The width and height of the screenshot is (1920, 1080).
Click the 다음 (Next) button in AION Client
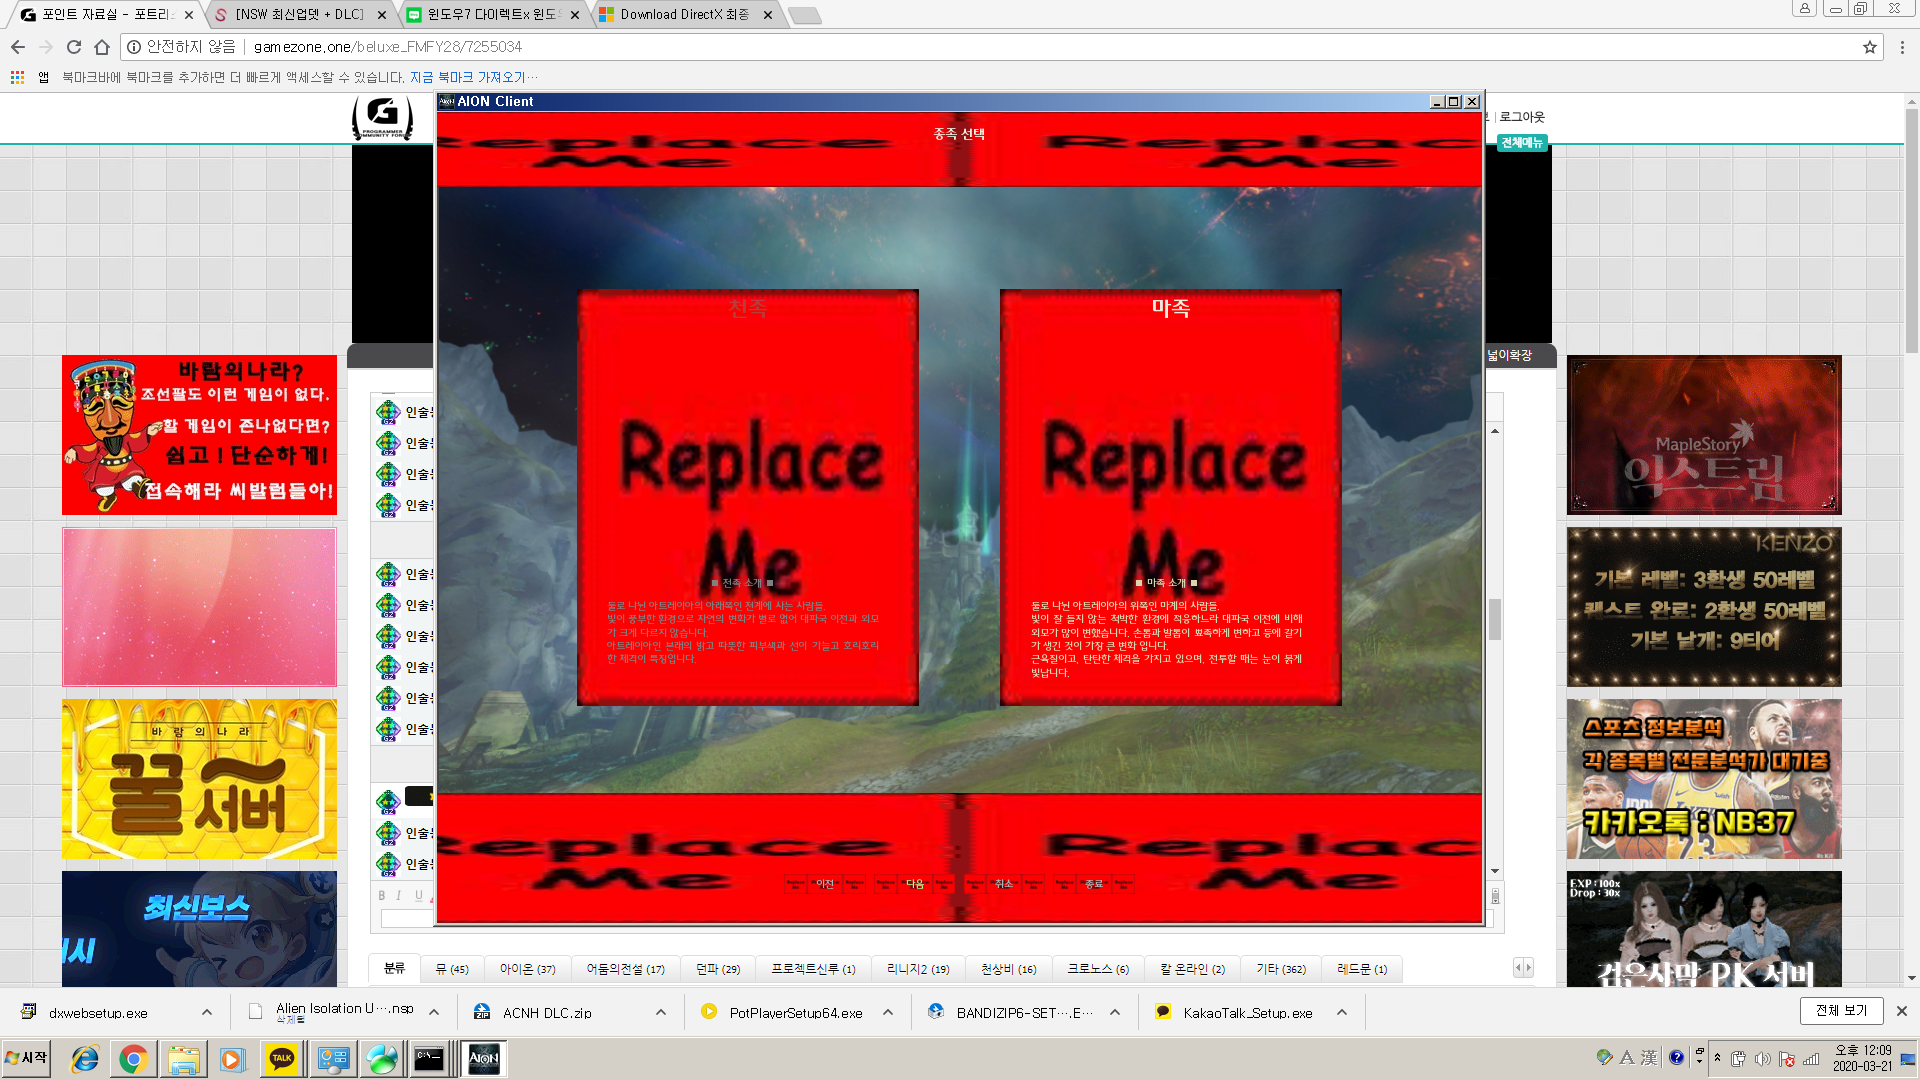(x=915, y=884)
